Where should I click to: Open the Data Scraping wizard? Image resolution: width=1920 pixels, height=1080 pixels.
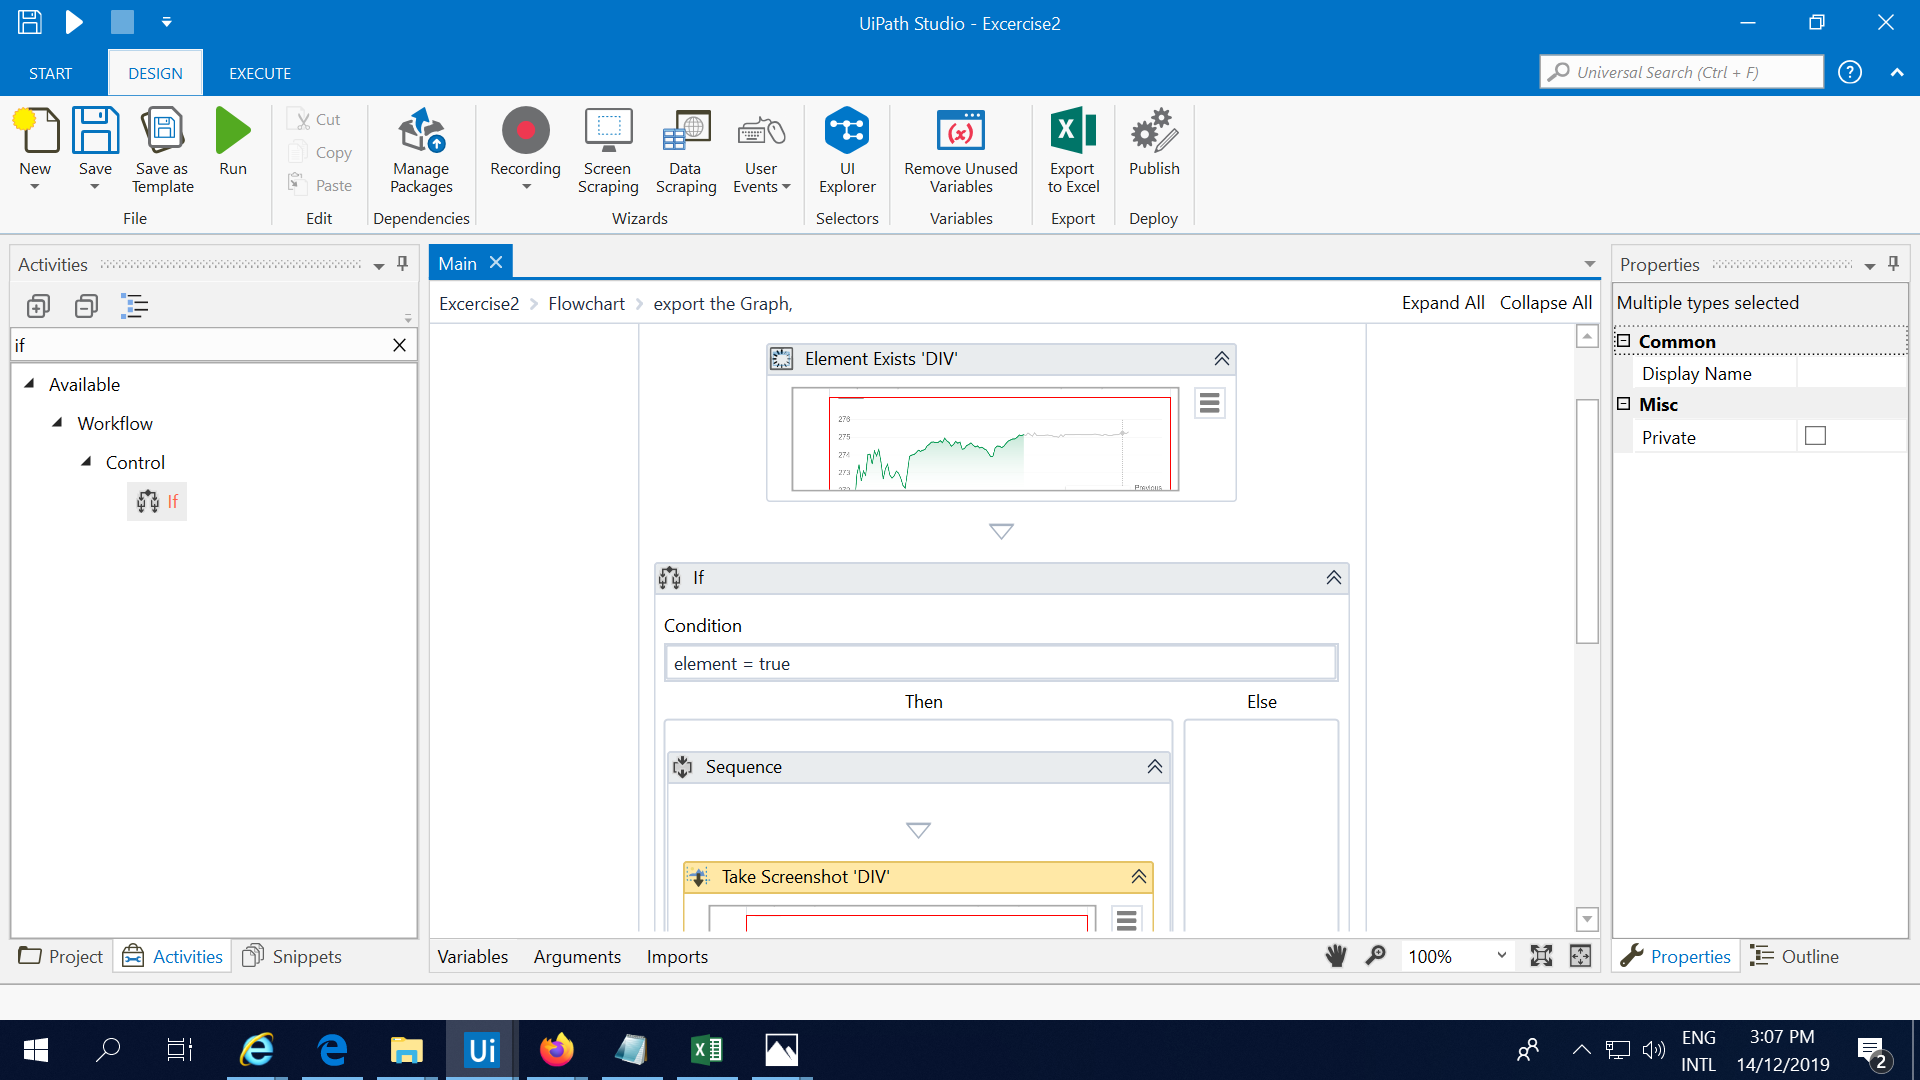[x=685, y=150]
